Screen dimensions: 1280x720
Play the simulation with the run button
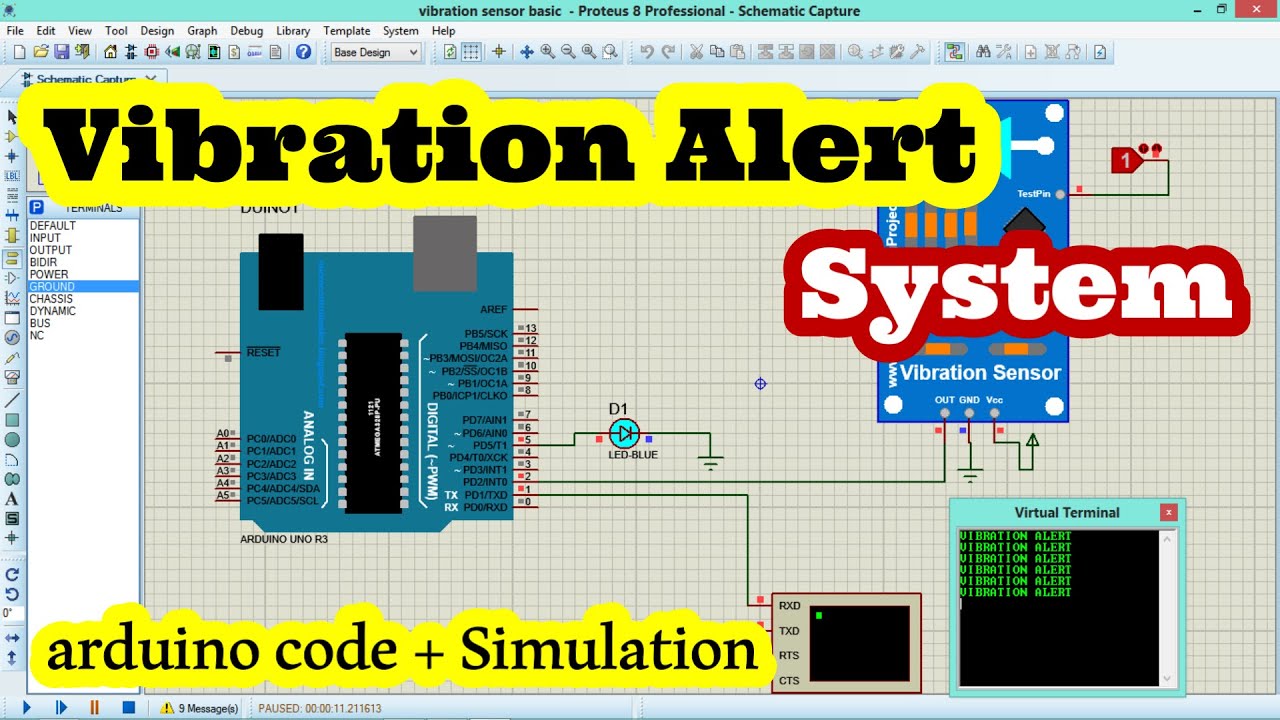pyautogui.click(x=27, y=707)
